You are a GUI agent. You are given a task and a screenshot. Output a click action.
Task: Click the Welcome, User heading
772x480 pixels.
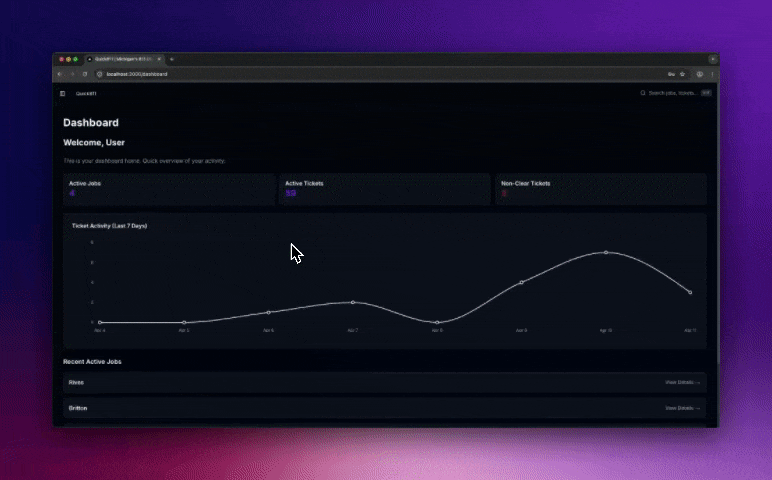coord(94,143)
